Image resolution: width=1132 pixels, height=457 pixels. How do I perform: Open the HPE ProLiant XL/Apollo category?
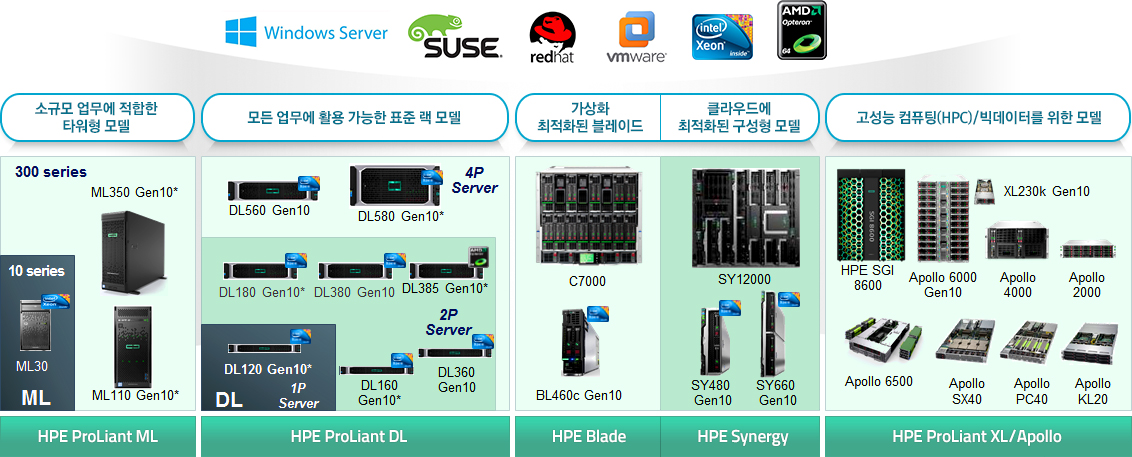point(977,436)
